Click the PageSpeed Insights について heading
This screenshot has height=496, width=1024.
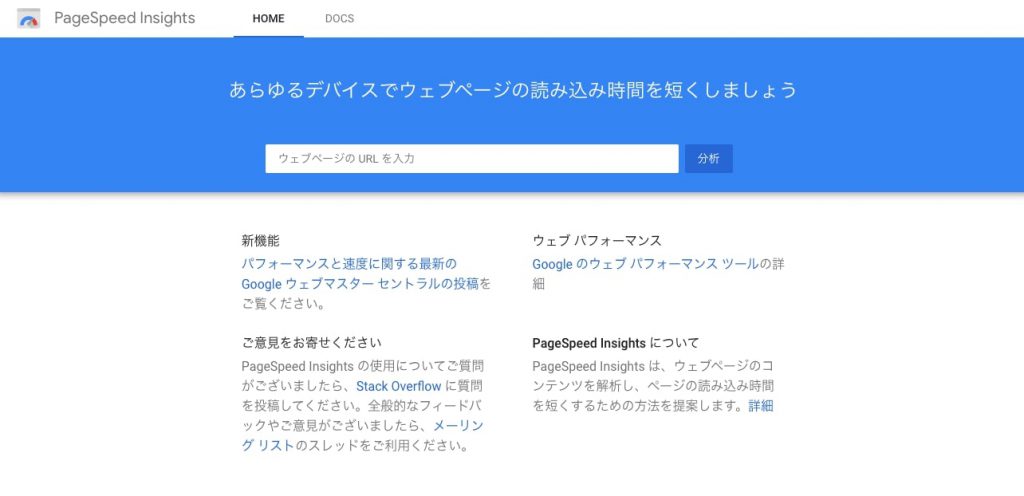[x=615, y=343]
